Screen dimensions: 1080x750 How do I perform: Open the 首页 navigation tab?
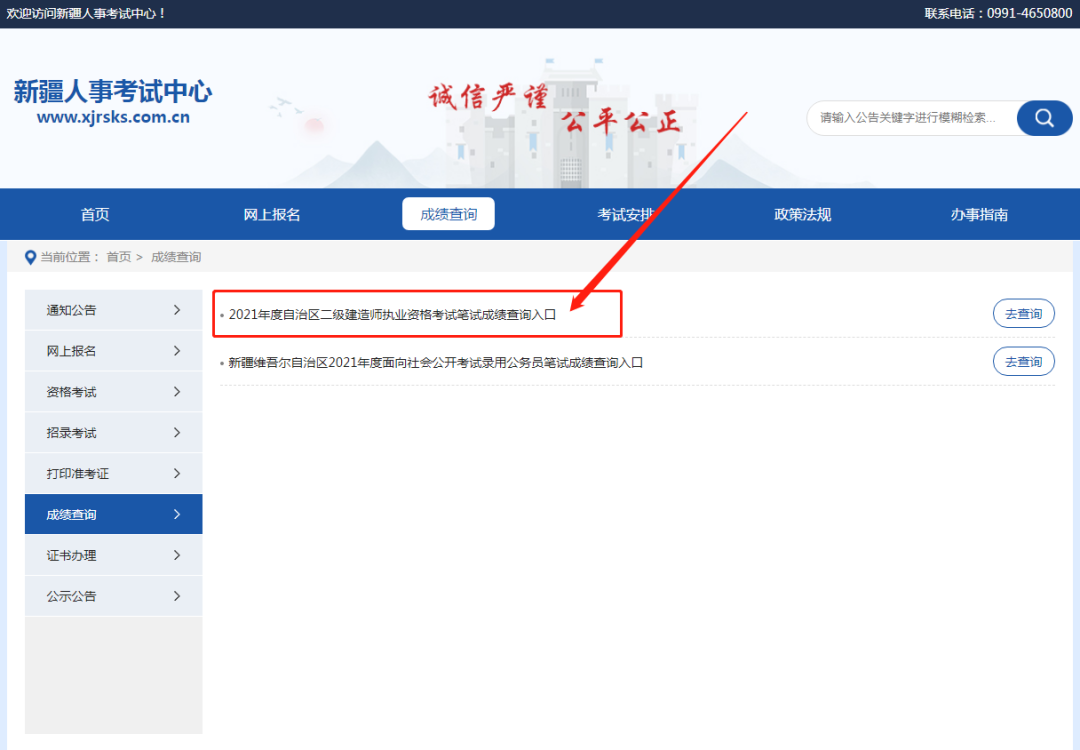click(x=95, y=214)
